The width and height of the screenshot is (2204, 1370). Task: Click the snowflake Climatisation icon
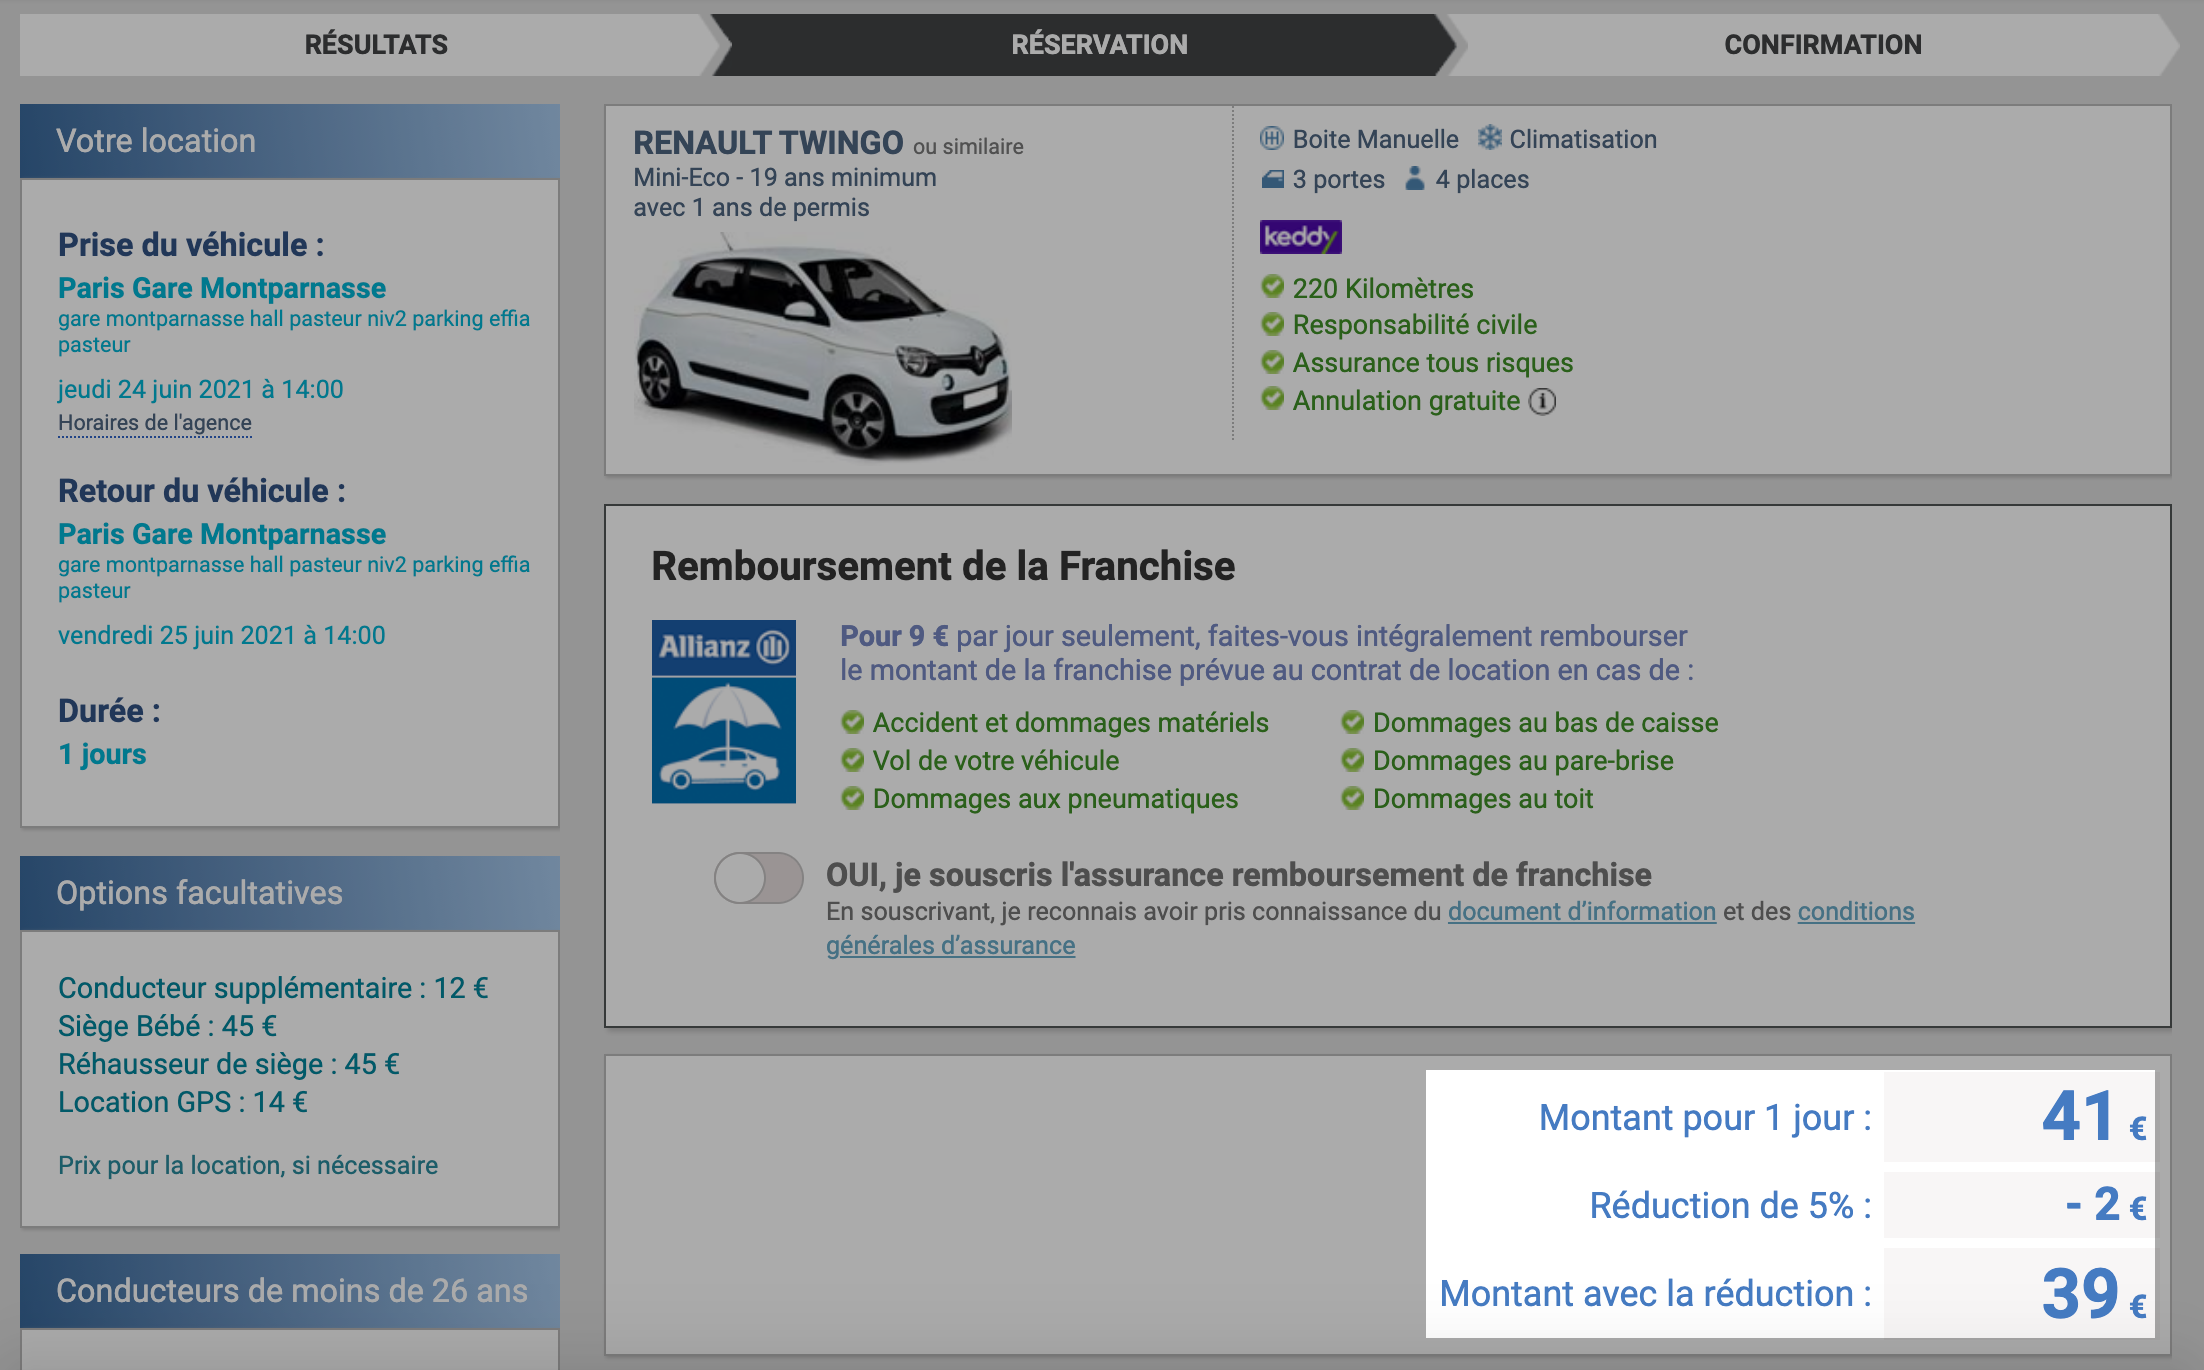point(1489,138)
